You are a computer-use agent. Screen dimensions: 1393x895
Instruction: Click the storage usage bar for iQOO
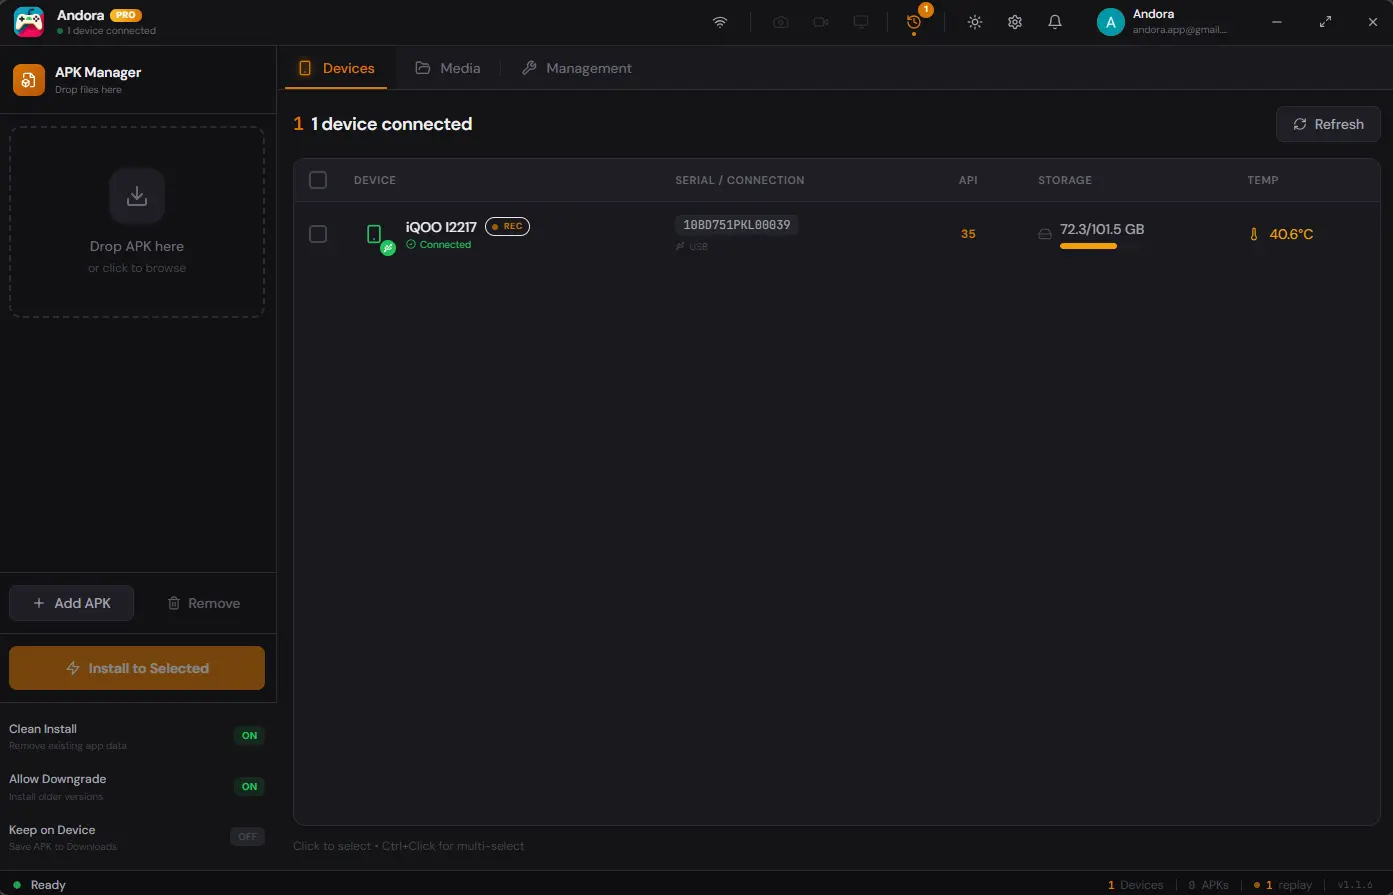1089,246
